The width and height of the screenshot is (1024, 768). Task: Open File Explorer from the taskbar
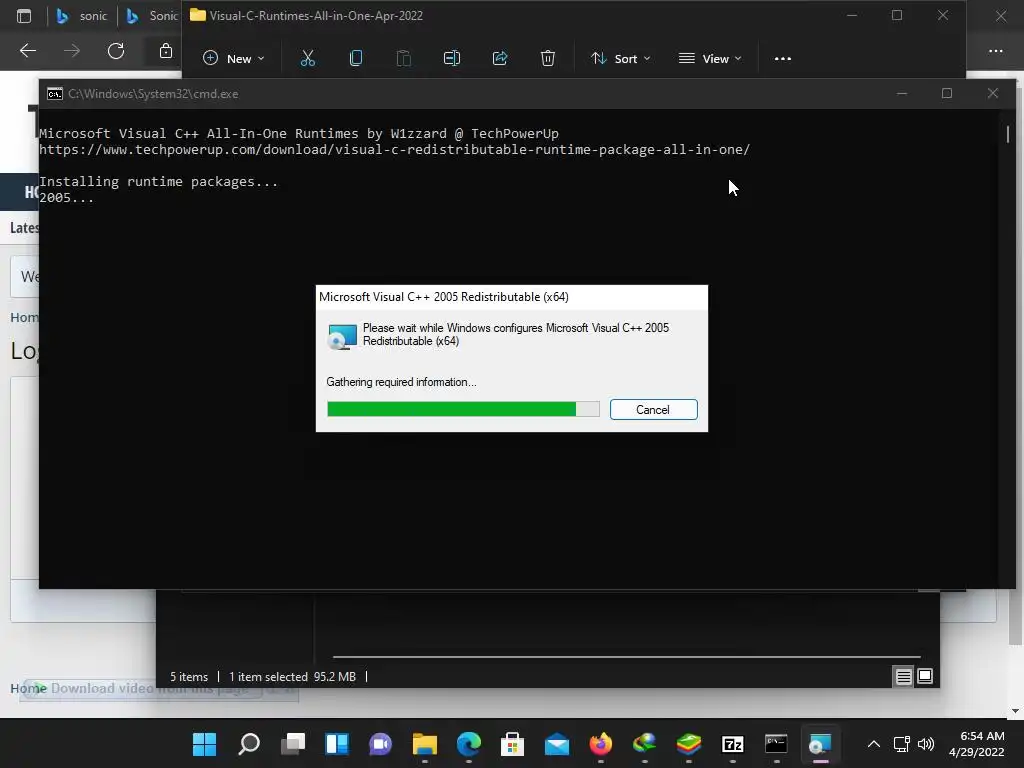(424, 744)
